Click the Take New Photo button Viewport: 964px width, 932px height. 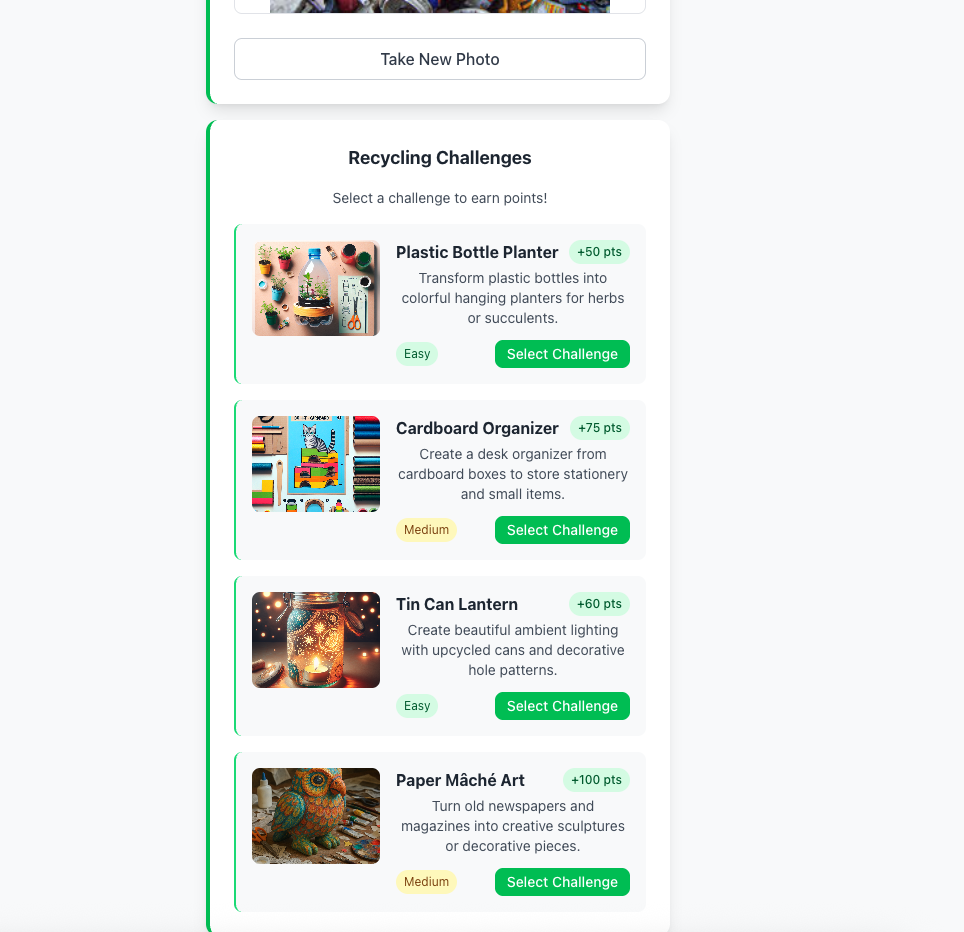[x=440, y=59]
